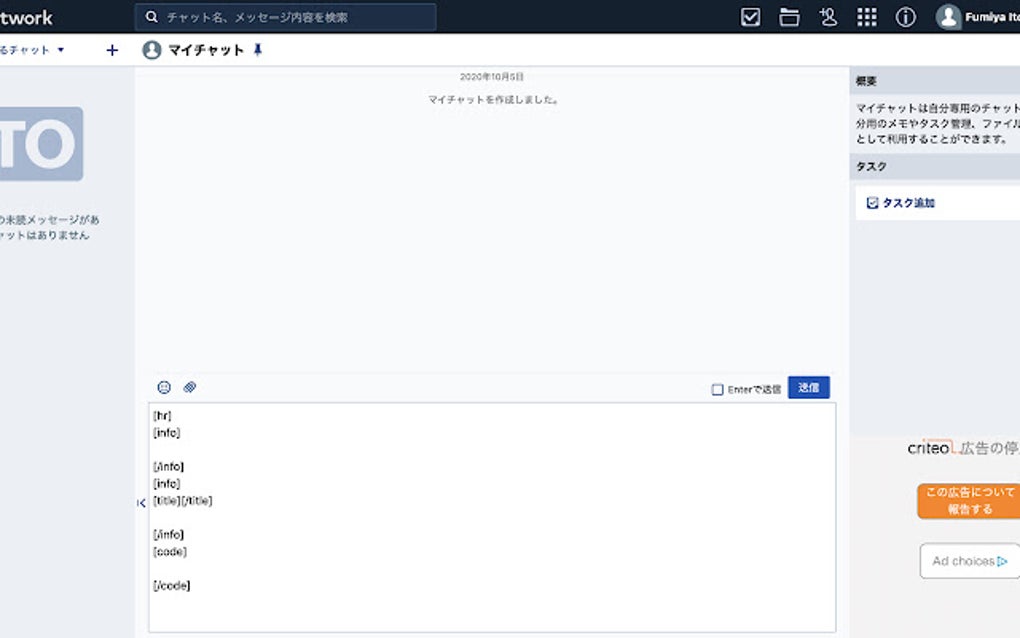Unpin マイチャット using the pin icon
This screenshot has width=1020, height=638.
257,49
